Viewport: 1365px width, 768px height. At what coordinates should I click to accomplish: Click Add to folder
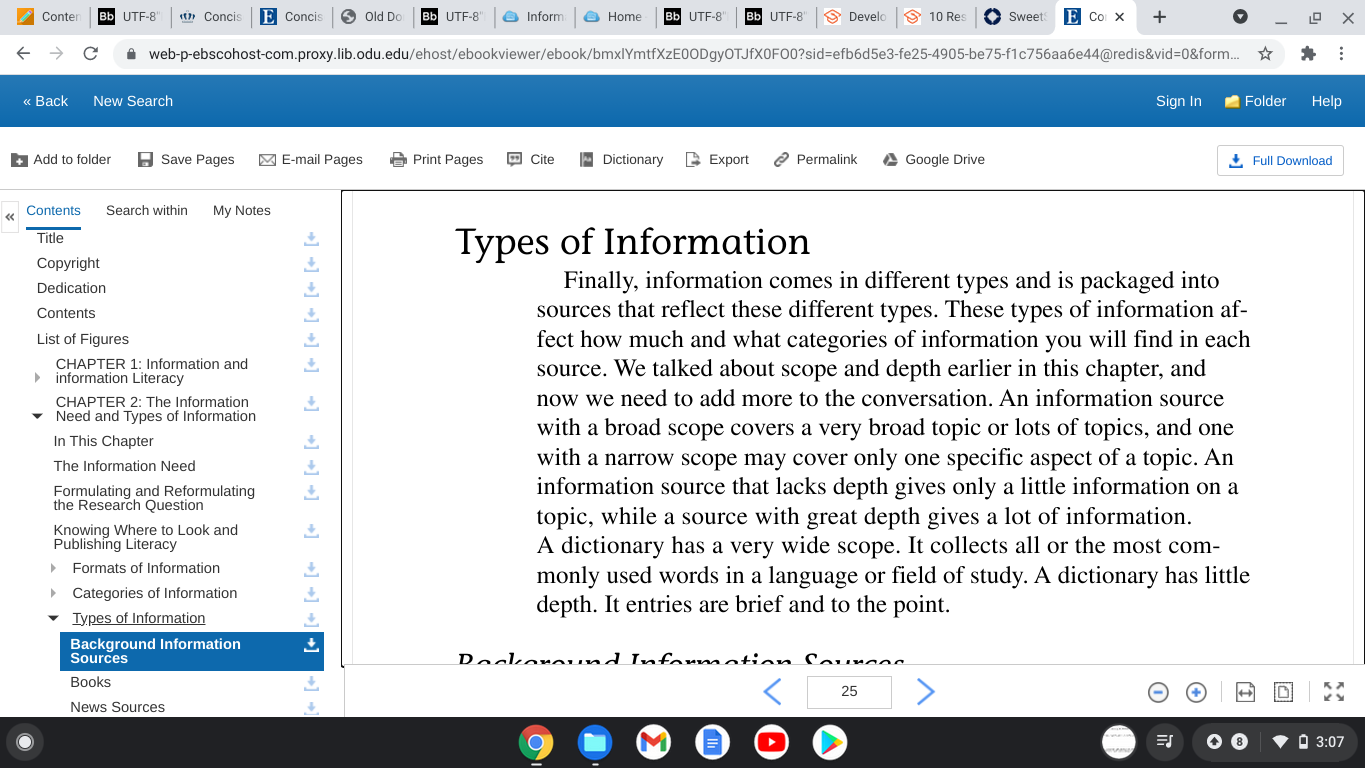click(x=61, y=159)
